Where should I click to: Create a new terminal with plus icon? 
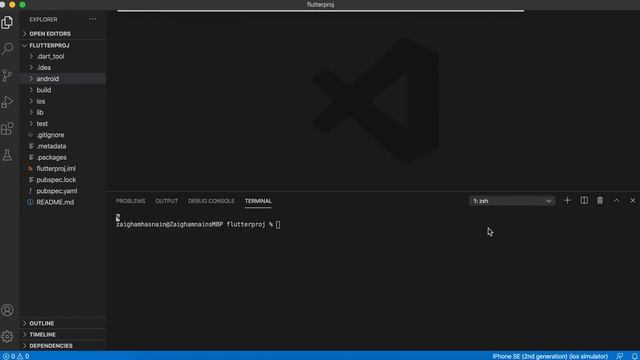(567, 200)
